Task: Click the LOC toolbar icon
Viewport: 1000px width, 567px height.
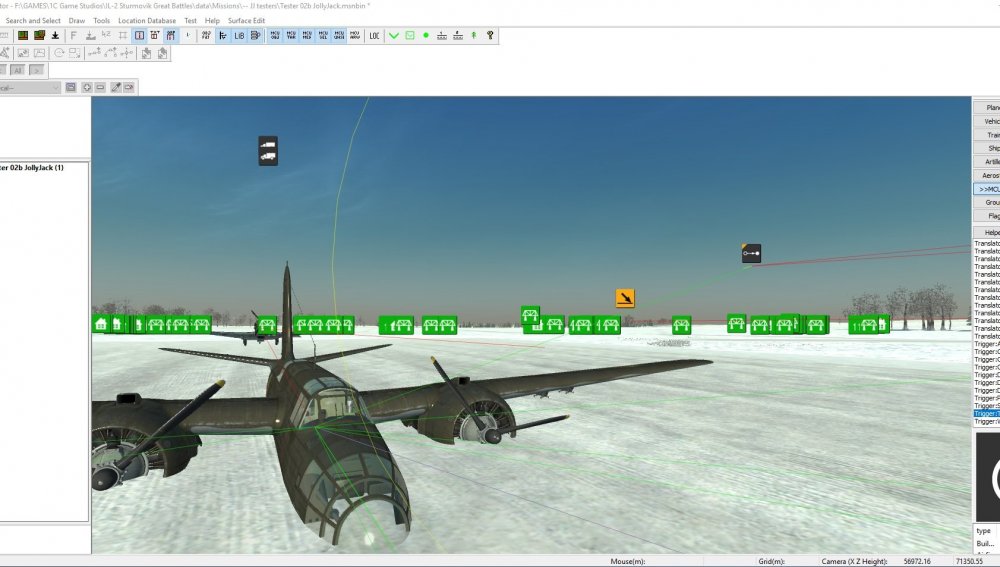Action: click(374, 36)
